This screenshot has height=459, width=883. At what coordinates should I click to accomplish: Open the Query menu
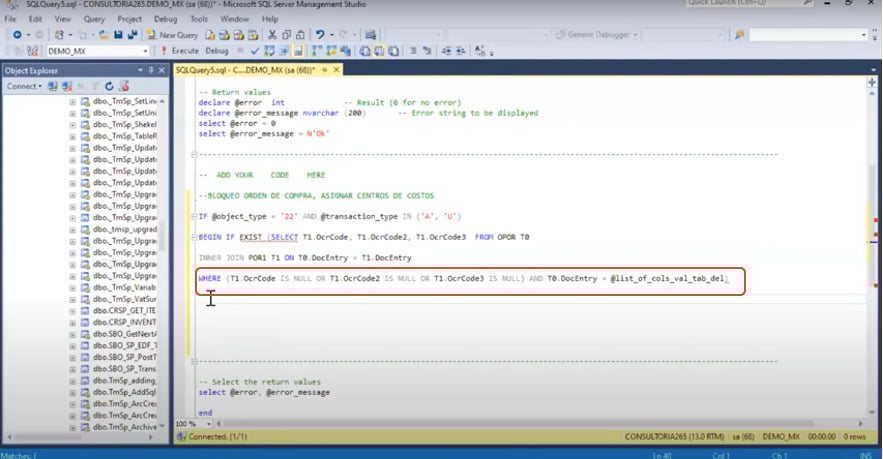[x=94, y=19]
